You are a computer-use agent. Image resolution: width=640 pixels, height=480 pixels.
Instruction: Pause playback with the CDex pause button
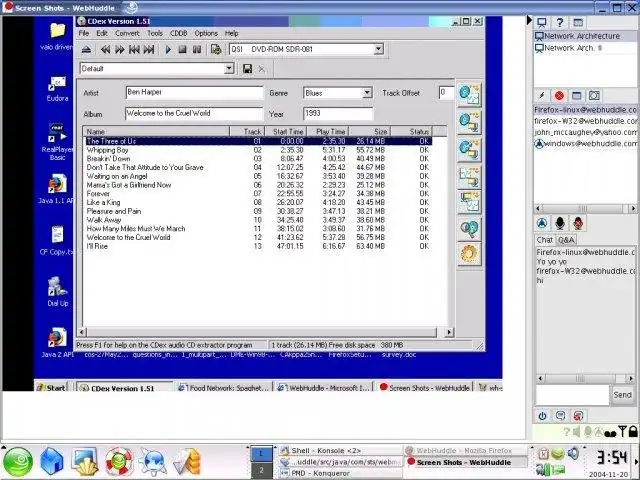[x=197, y=50]
